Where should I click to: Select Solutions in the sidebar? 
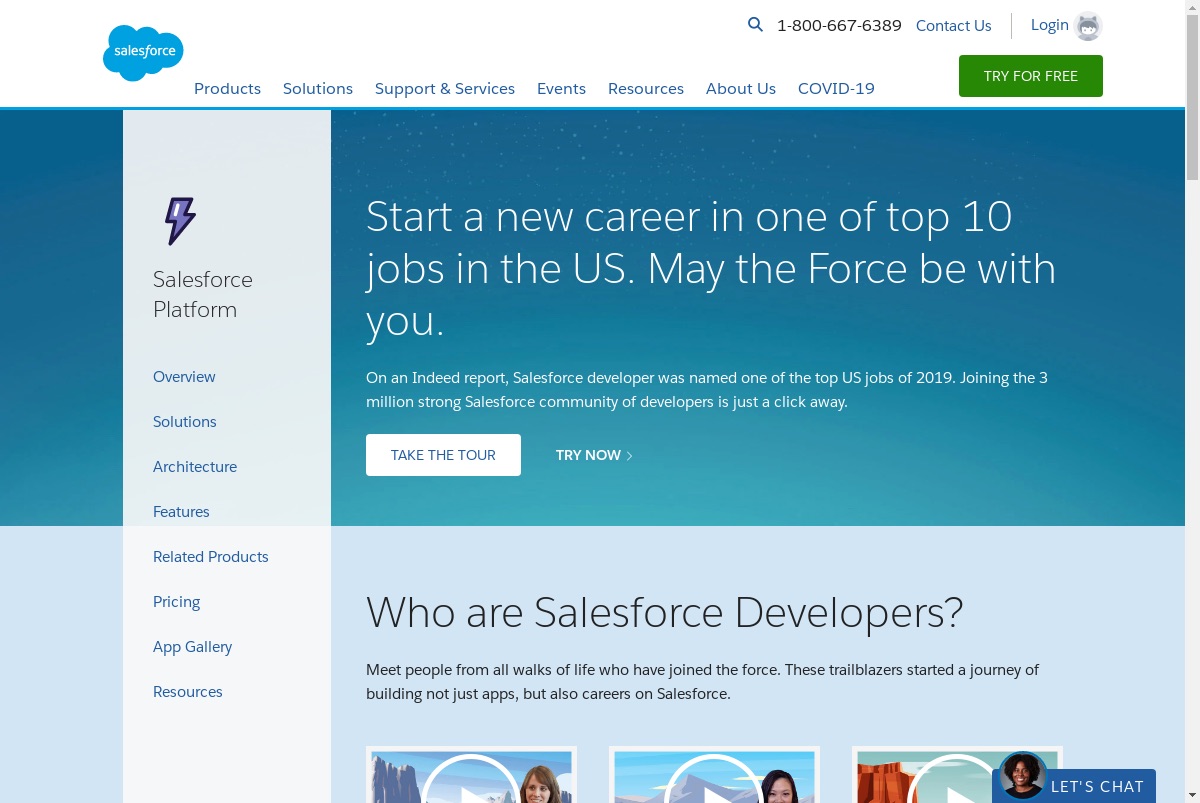(x=185, y=422)
